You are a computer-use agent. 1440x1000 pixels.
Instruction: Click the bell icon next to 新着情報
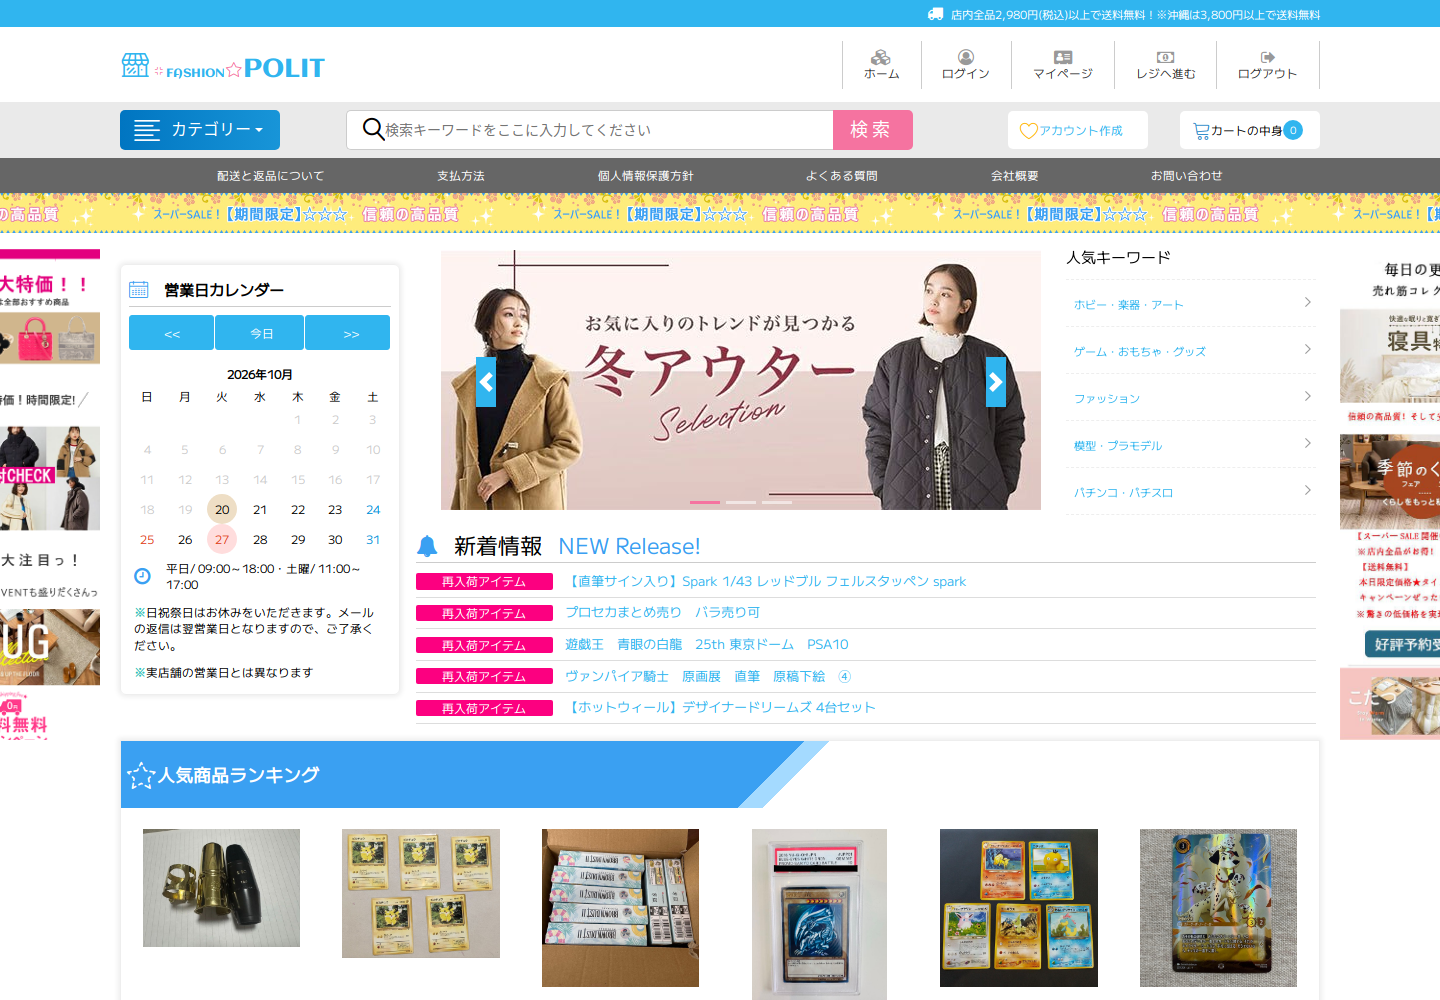(x=427, y=546)
